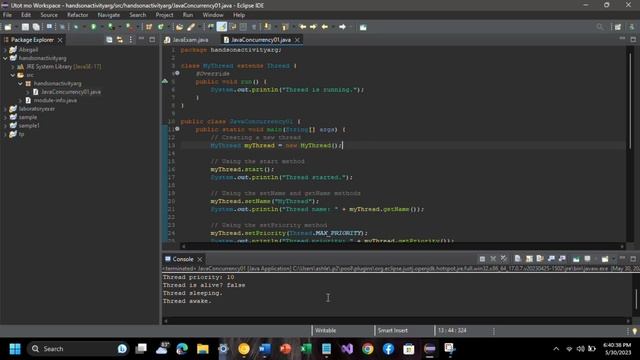Click the Save All toolbar icon
The image size is (640, 360).
pos(36,27)
